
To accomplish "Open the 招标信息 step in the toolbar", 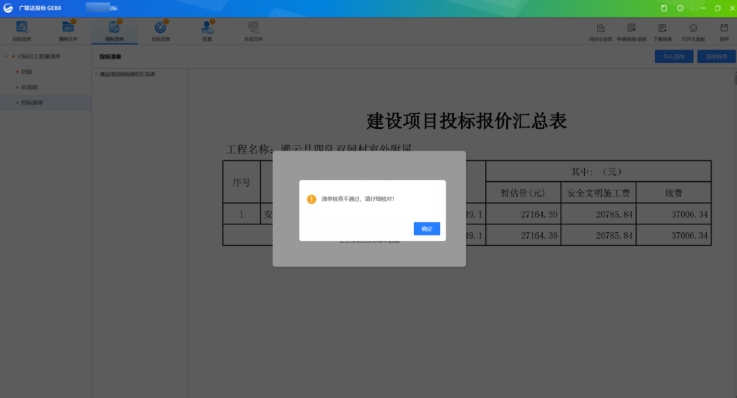I will click(22, 31).
